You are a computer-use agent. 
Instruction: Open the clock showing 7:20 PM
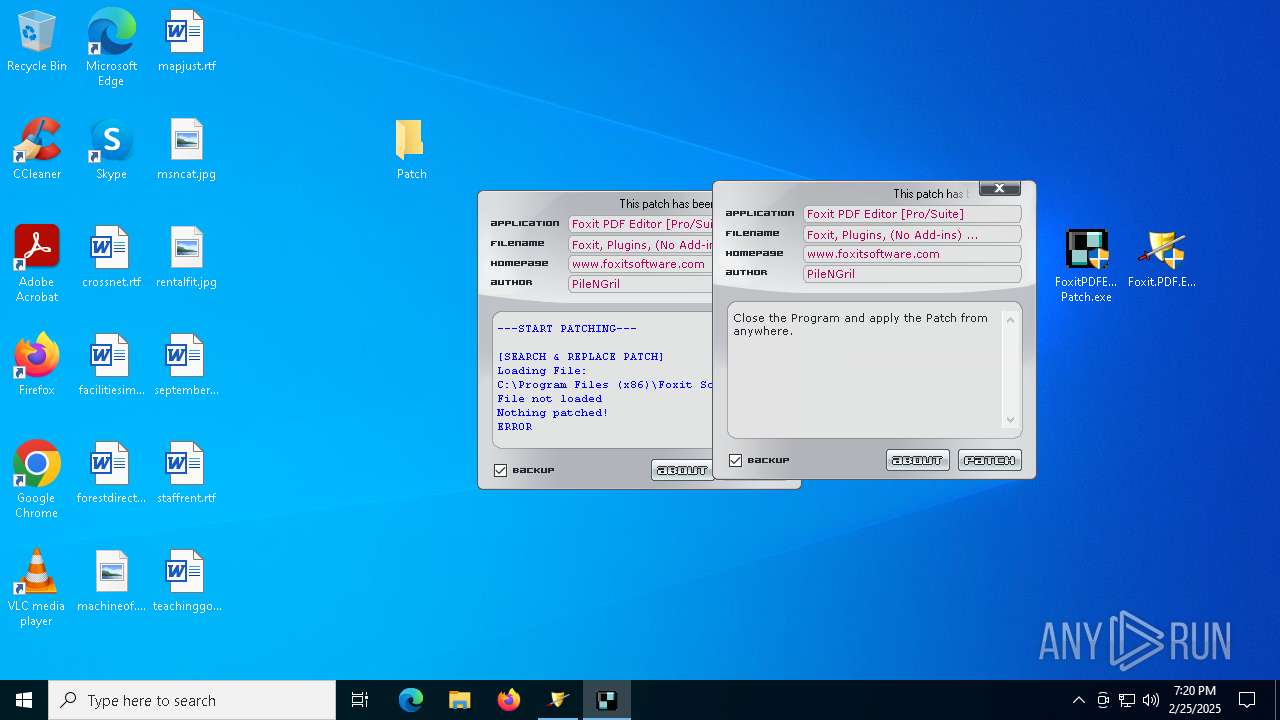(x=1197, y=700)
